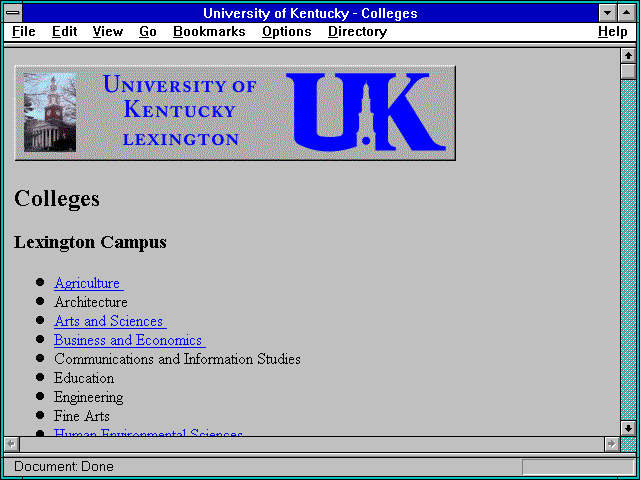The image size is (640, 480).
Task: Follow the Agriculture college link
Action: [x=89, y=283]
